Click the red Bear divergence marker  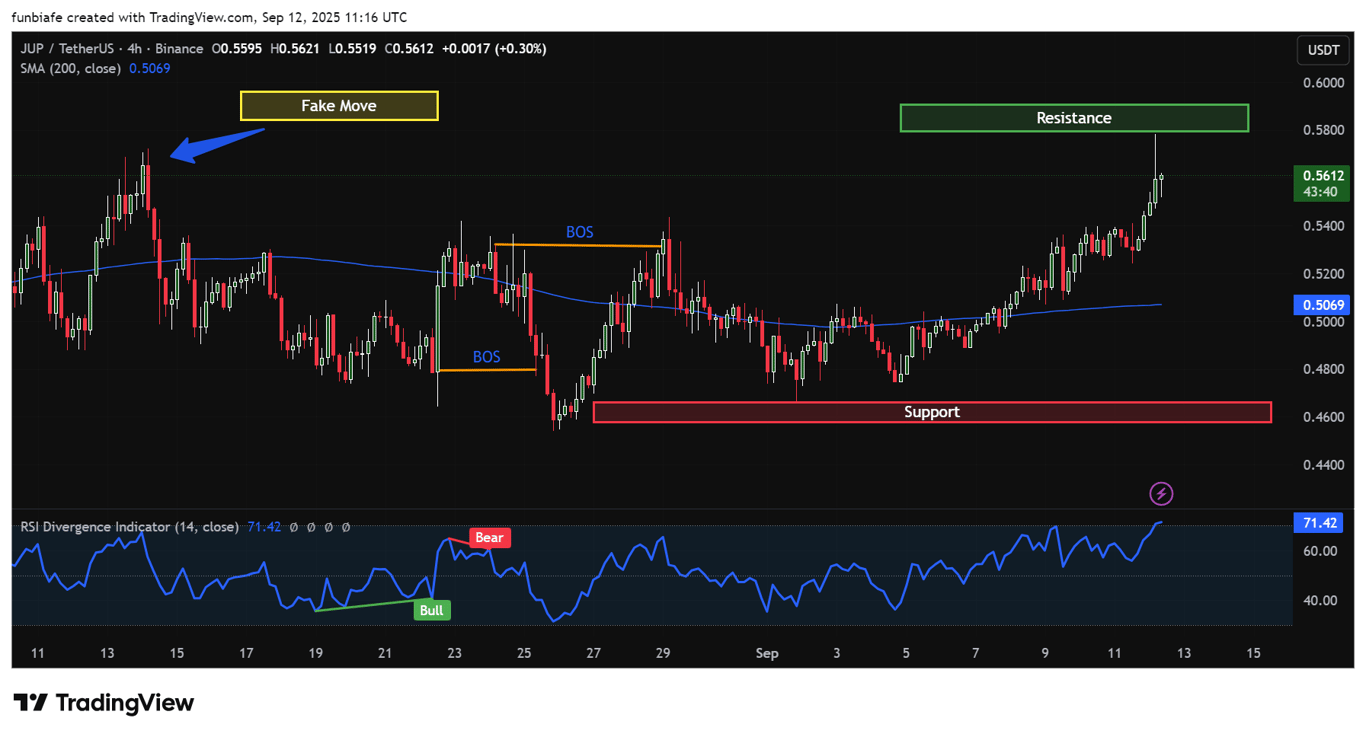489,537
